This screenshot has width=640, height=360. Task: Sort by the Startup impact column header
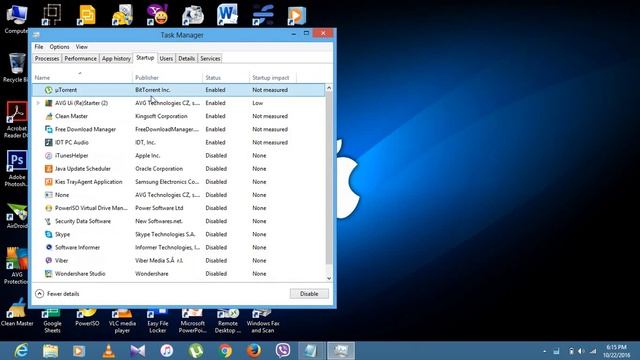[x=273, y=78]
